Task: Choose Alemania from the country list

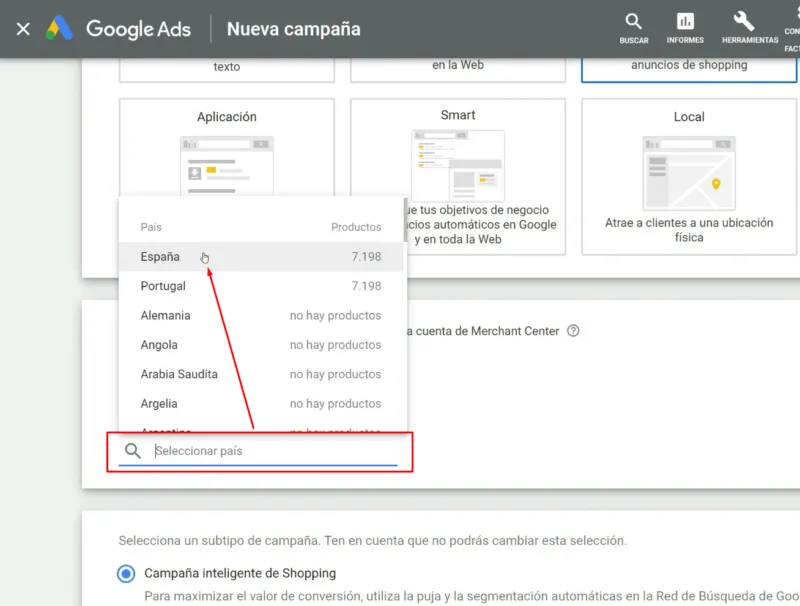Action: point(261,316)
